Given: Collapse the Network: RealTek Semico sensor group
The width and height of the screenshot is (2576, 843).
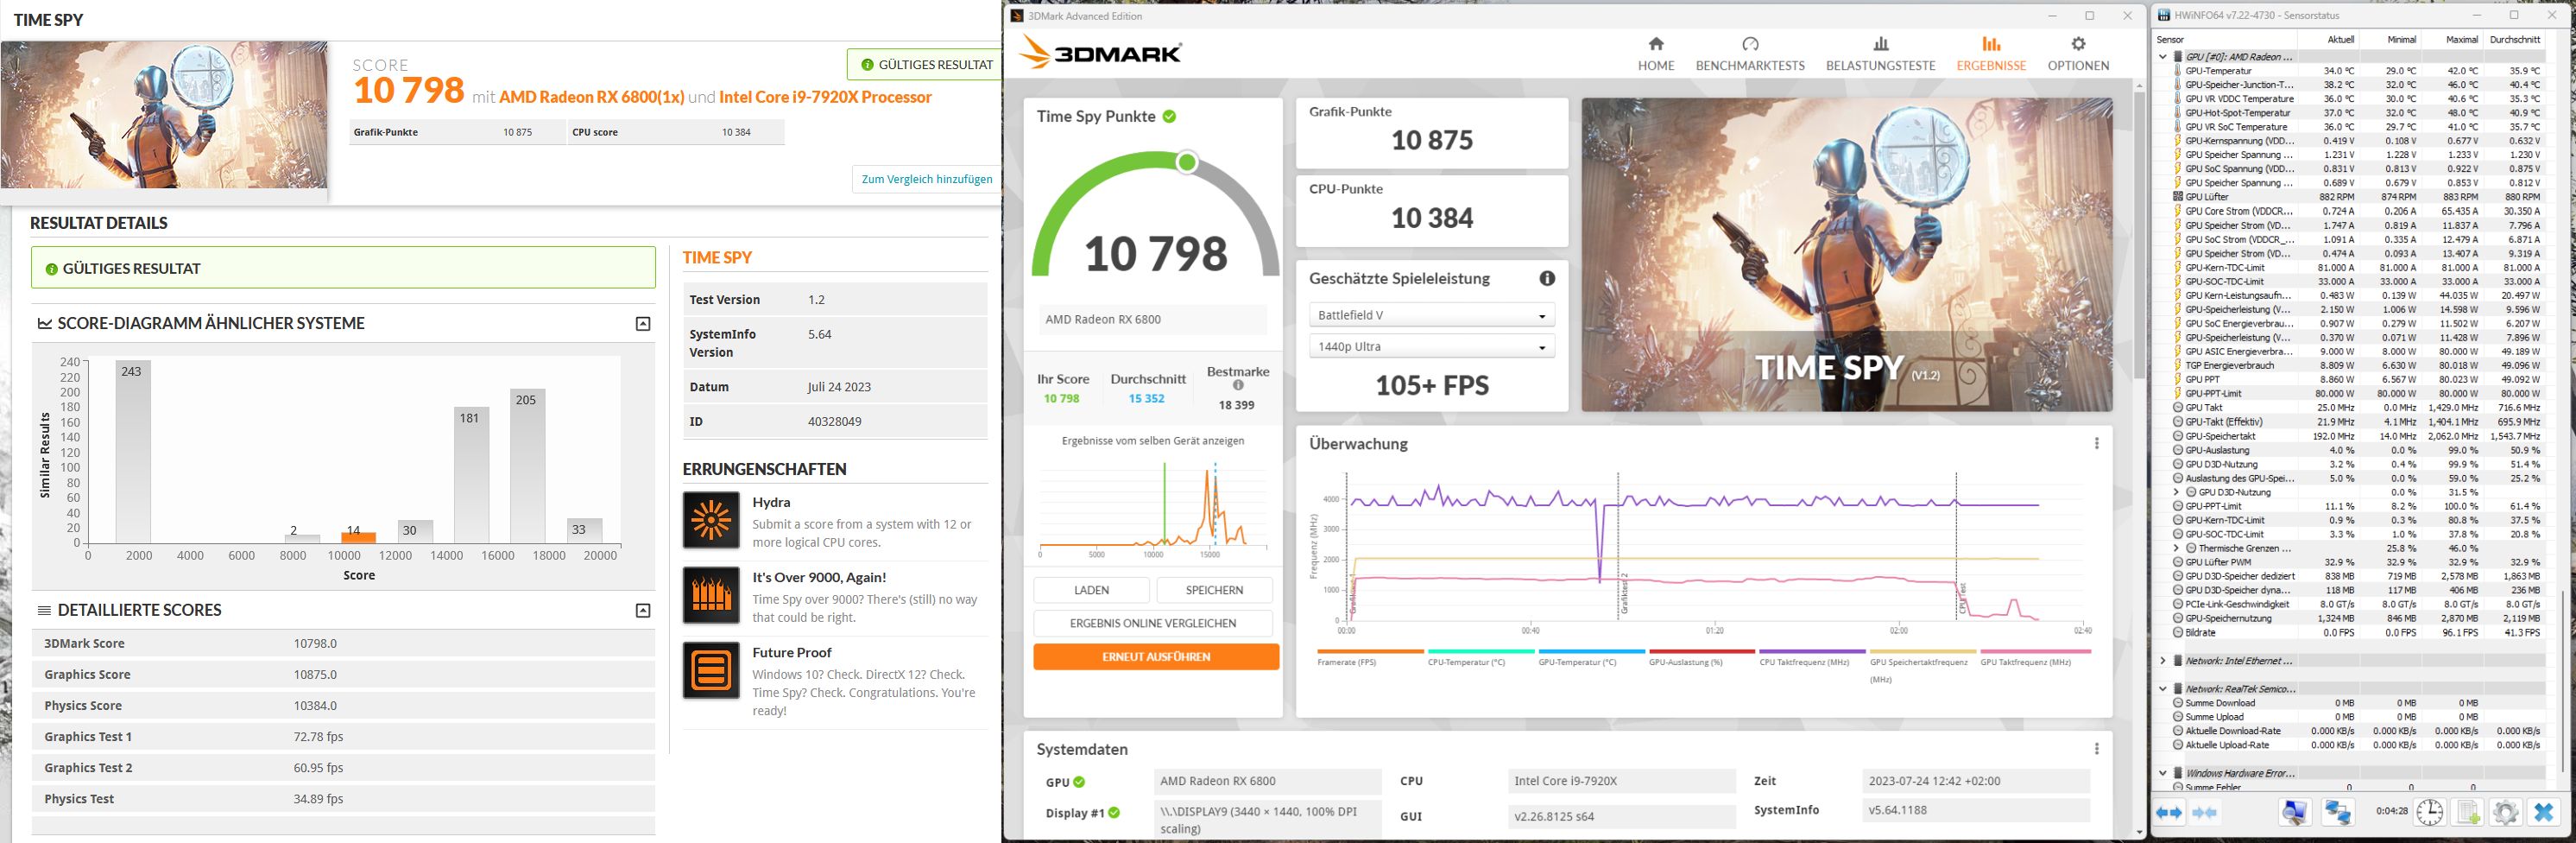Looking at the screenshot, I should tap(2163, 689).
